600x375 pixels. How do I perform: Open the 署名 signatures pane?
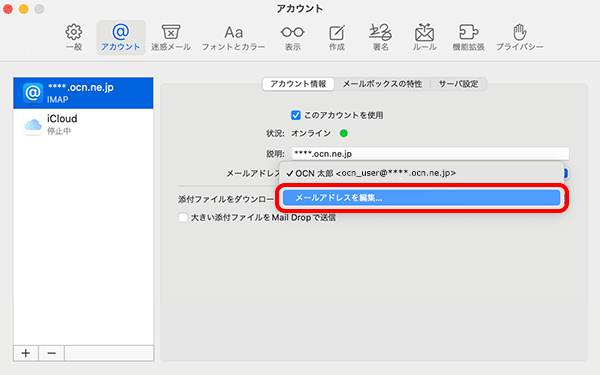(380, 38)
